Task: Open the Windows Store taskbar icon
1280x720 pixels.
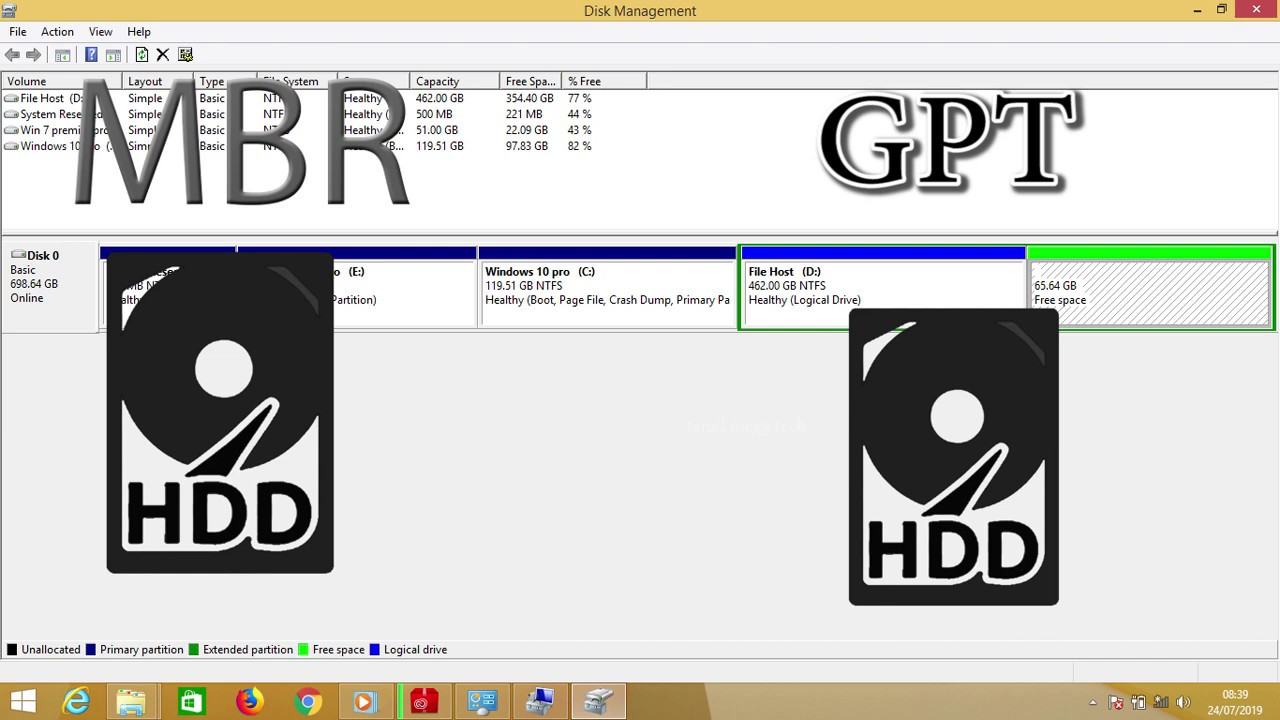Action: pos(191,702)
